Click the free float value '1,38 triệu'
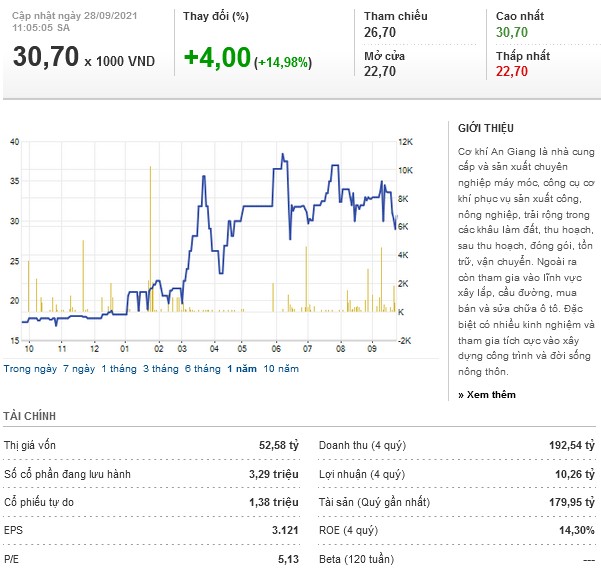 (274, 502)
